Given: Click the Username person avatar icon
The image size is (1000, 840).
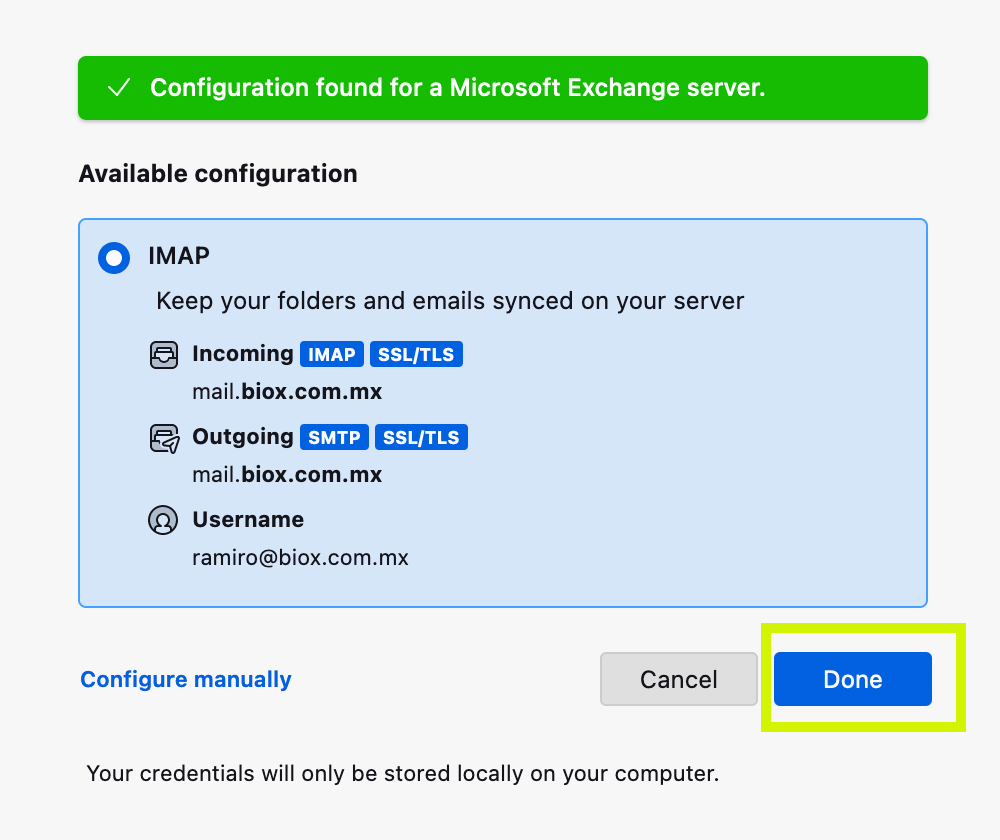Looking at the screenshot, I should pos(163,520).
